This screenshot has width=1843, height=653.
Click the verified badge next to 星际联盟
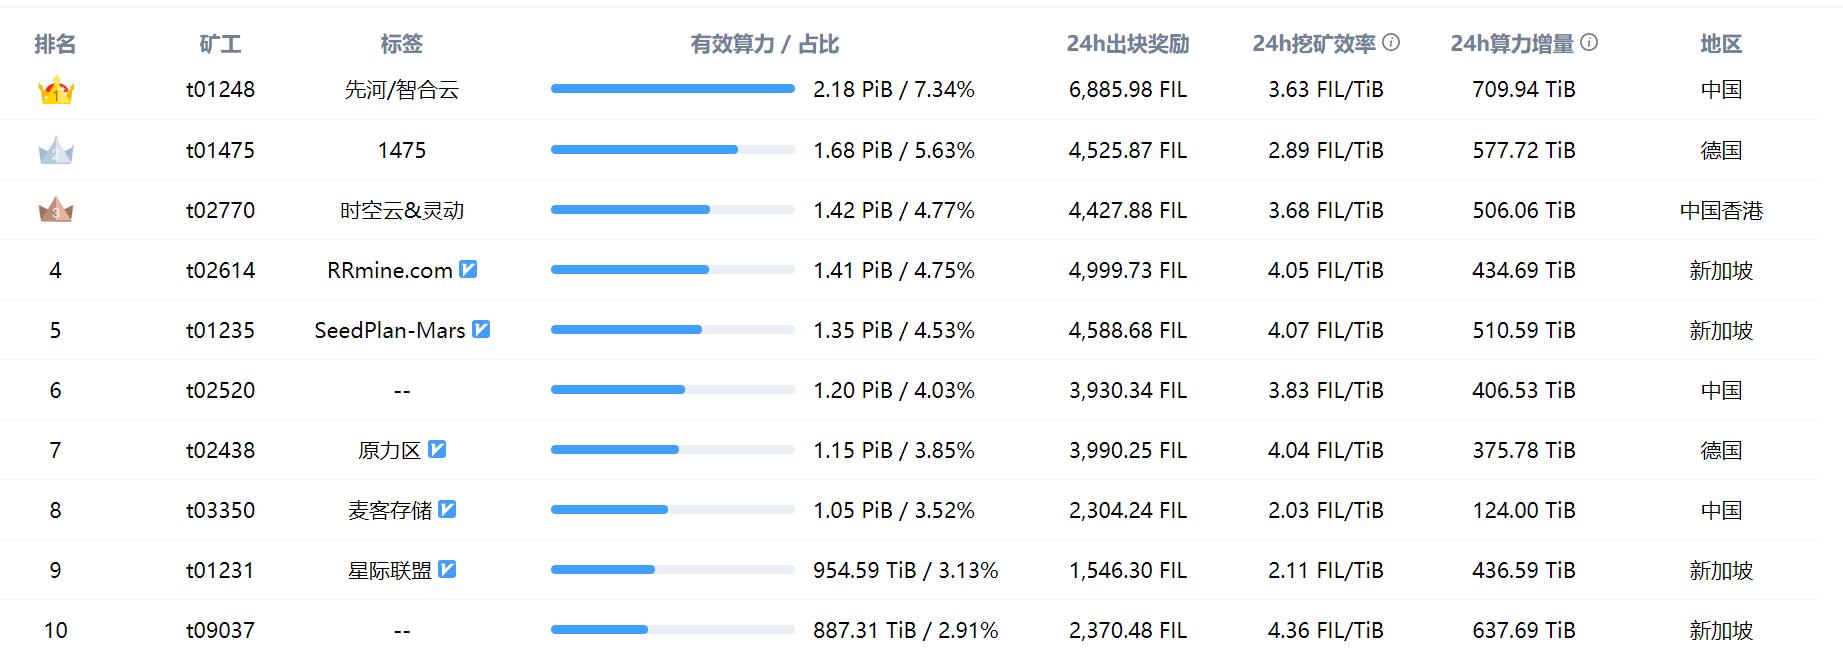(x=451, y=569)
